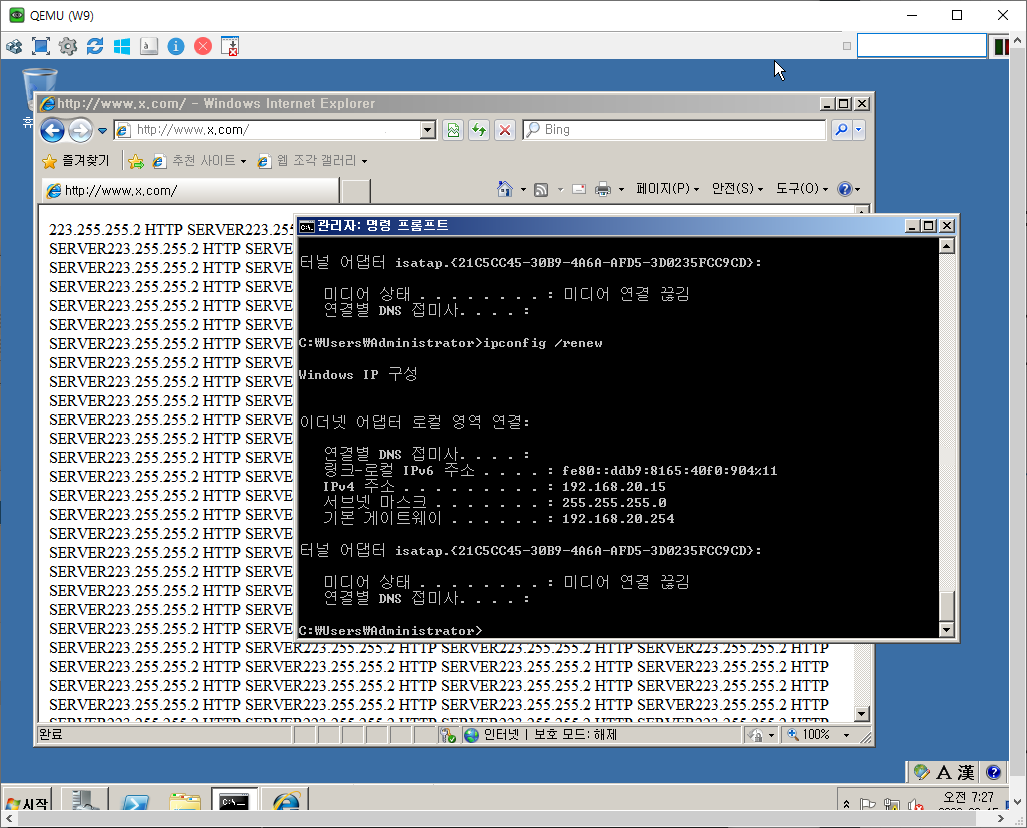Click the ipconfig /renew command text
Screen dimensions: 1027x828
542,343
